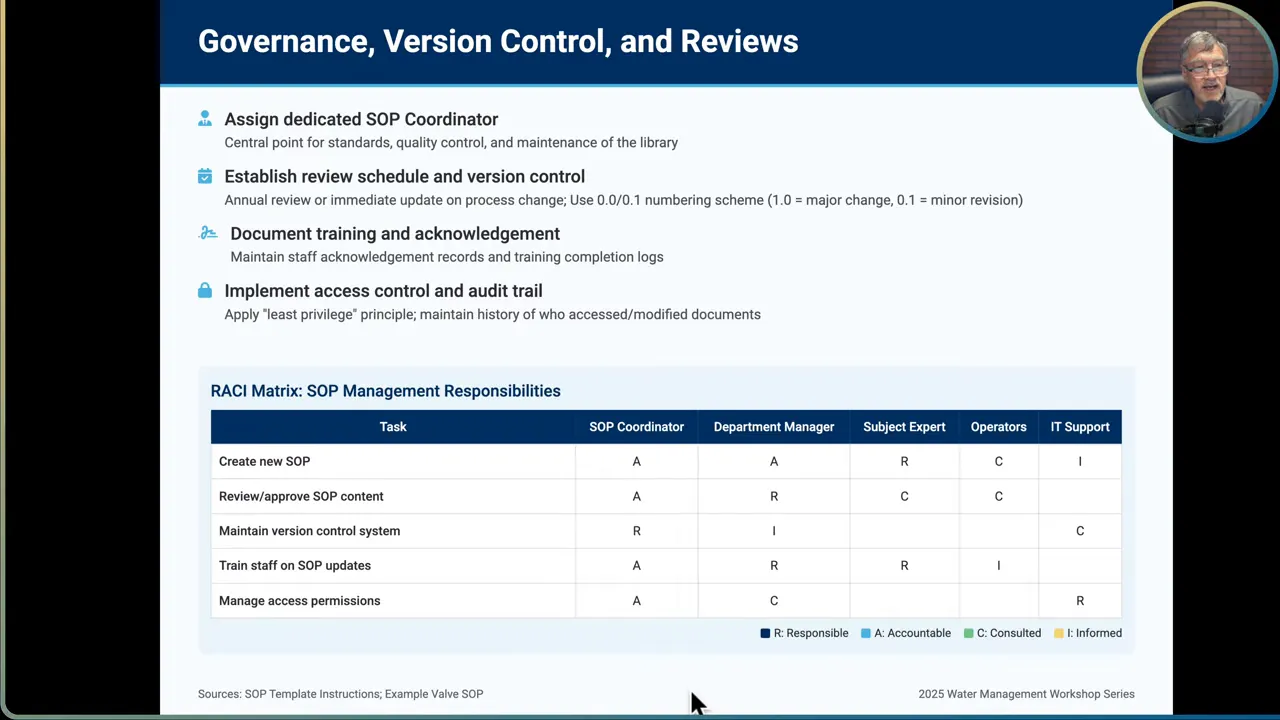The image size is (1280, 720).
Task: Click the Maintain version control system row
Action: 309,530
